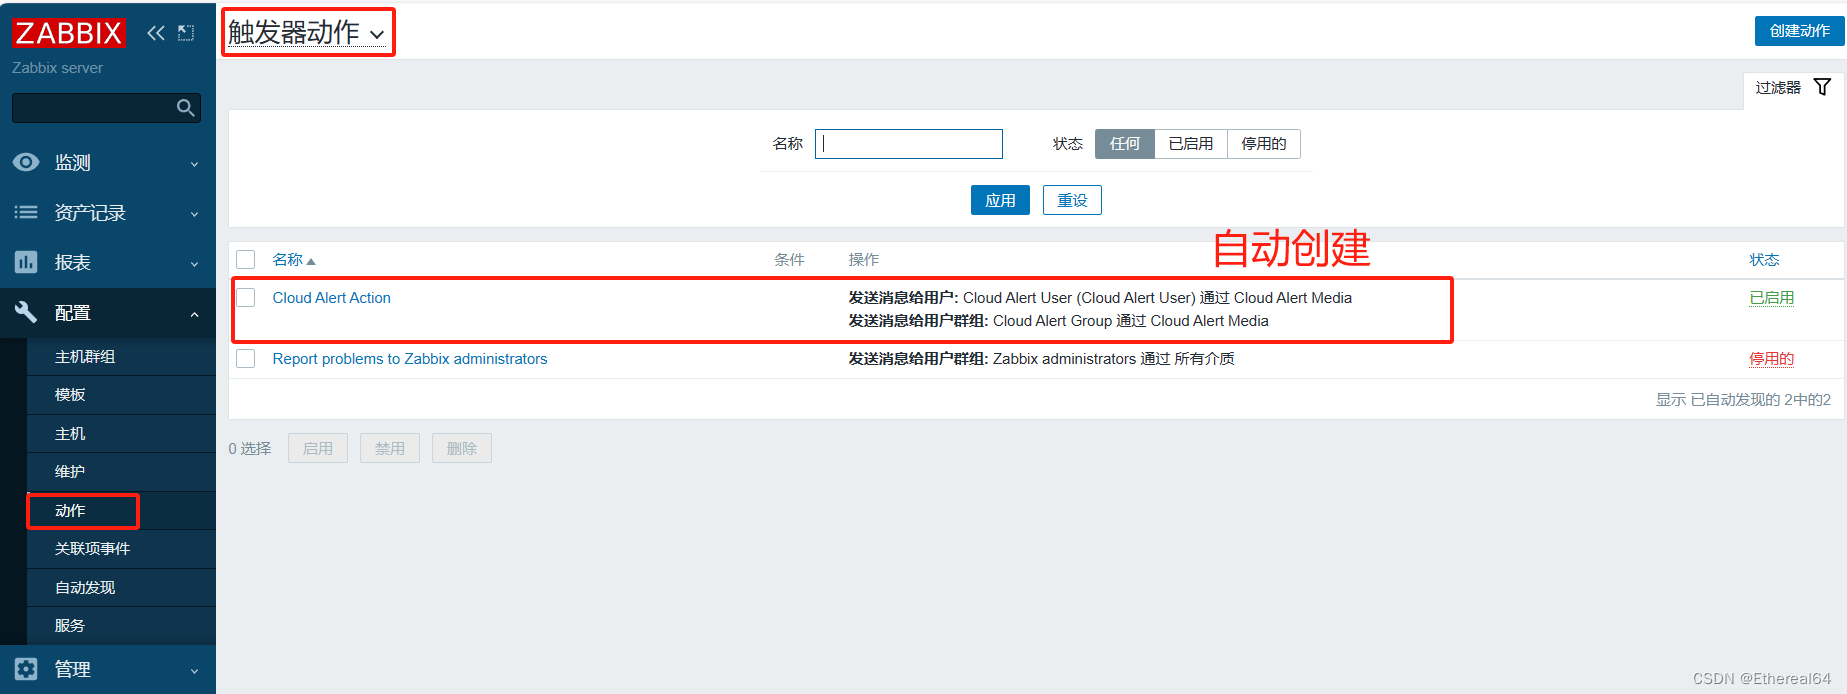
Task: Select status filter 任何
Action: pos(1125,144)
